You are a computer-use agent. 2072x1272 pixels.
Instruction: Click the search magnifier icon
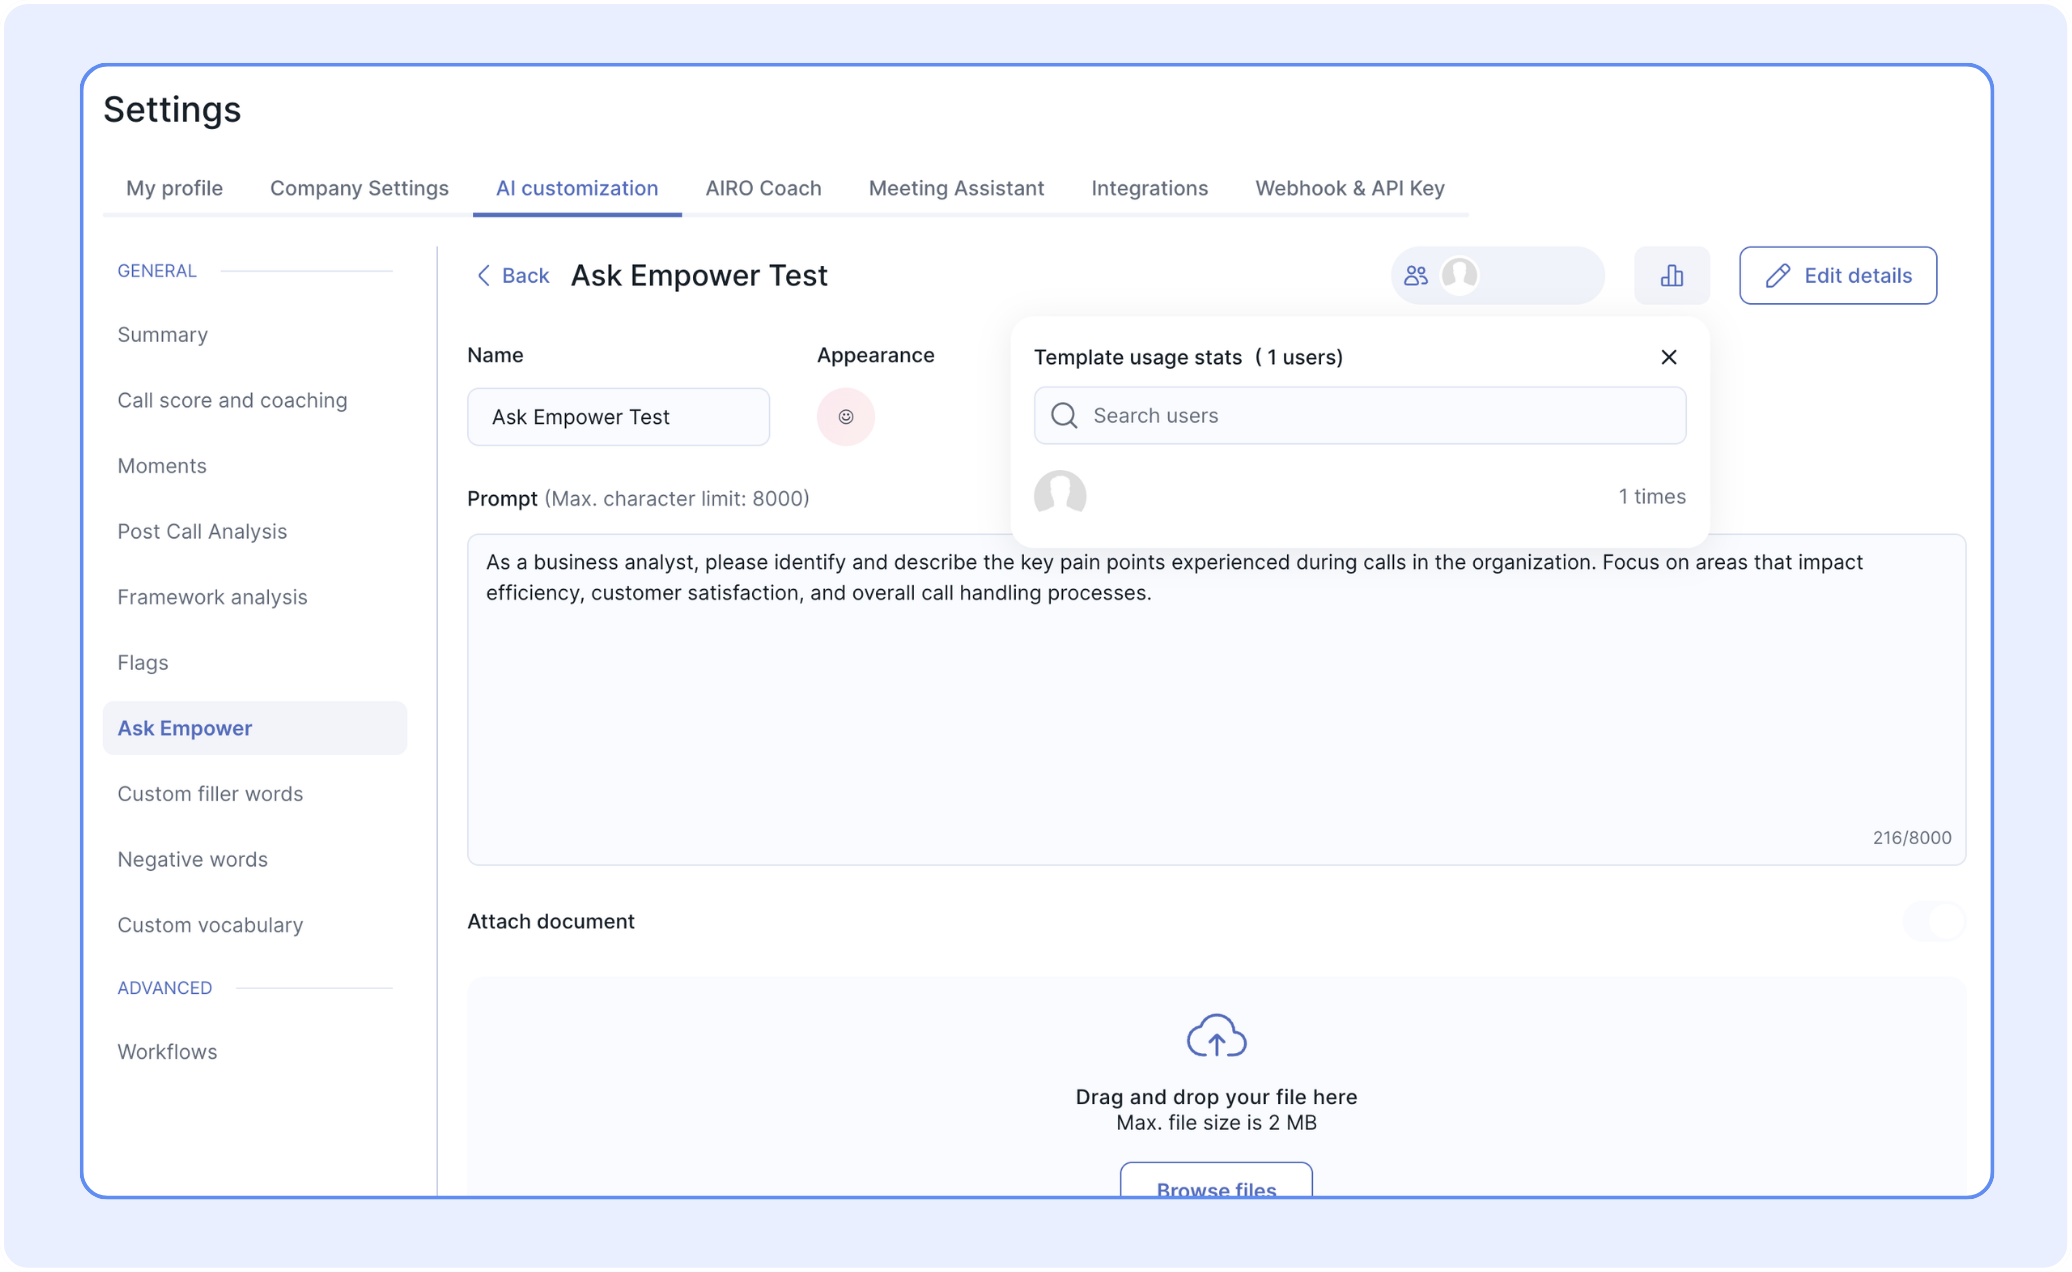pyautogui.click(x=1064, y=416)
